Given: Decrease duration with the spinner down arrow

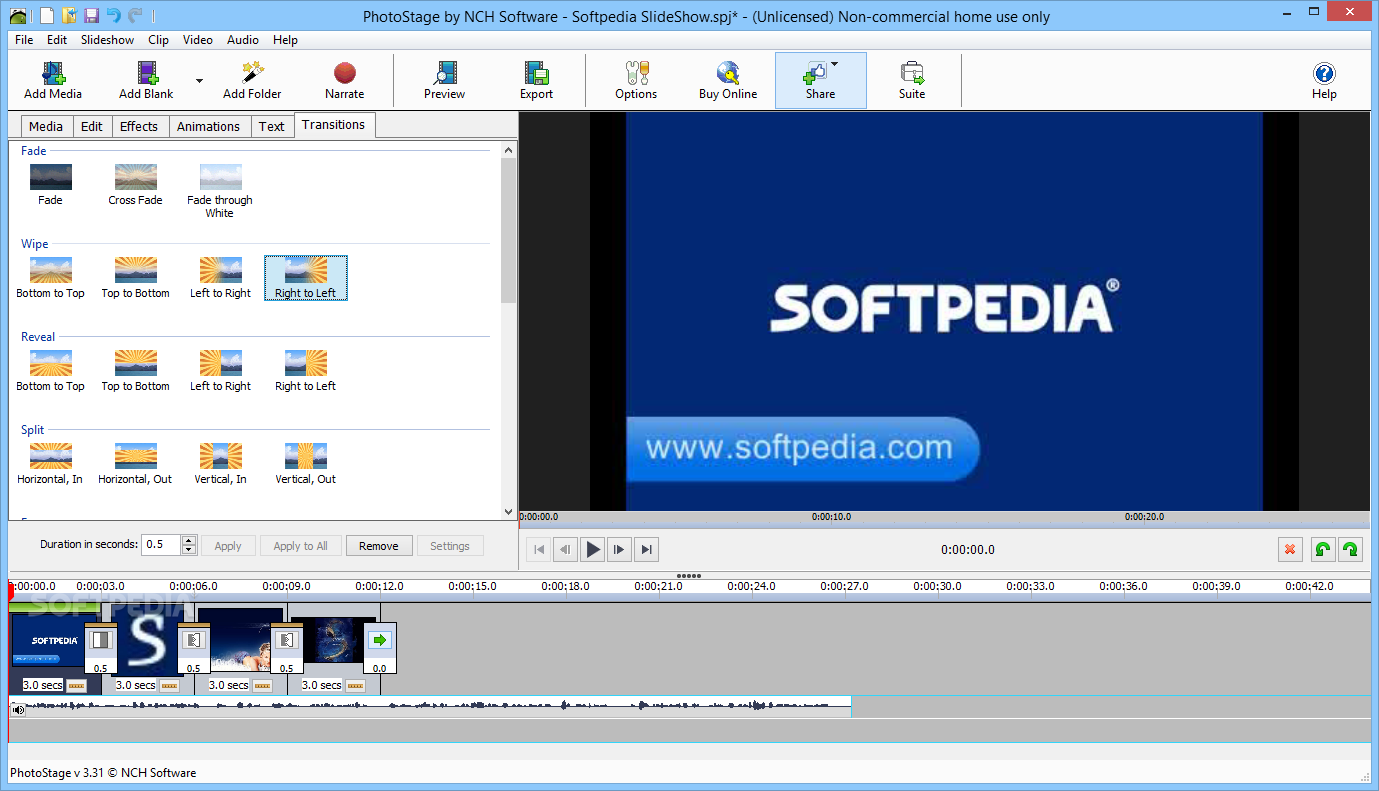Looking at the screenshot, I should (x=189, y=550).
